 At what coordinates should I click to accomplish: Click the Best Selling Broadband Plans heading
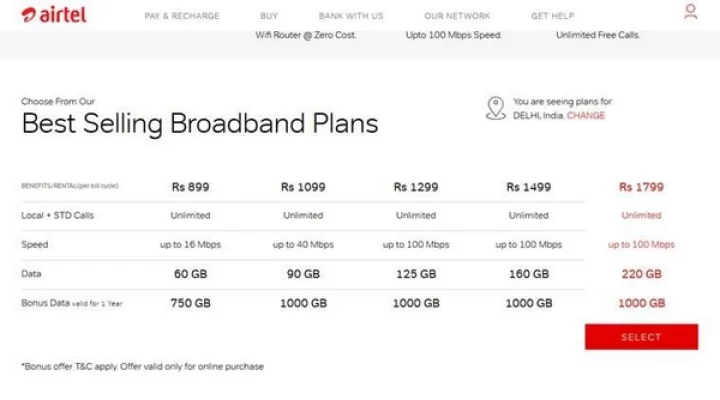click(x=200, y=124)
